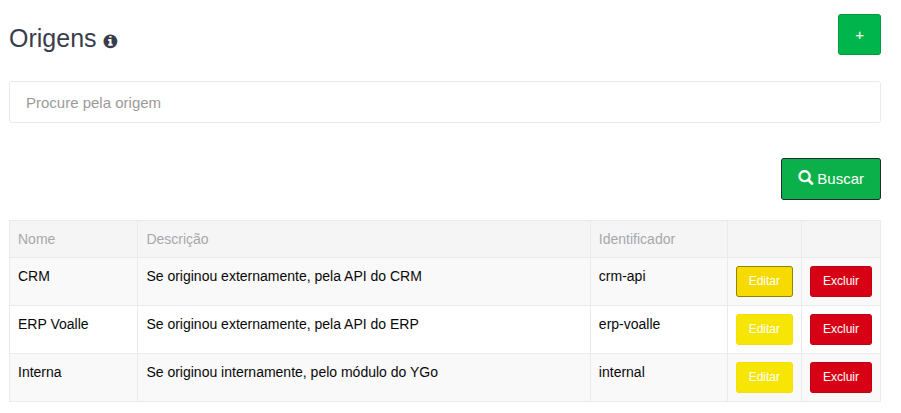Delete the CRM origin
Viewport: 901px width, 413px height.
[840, 281]
